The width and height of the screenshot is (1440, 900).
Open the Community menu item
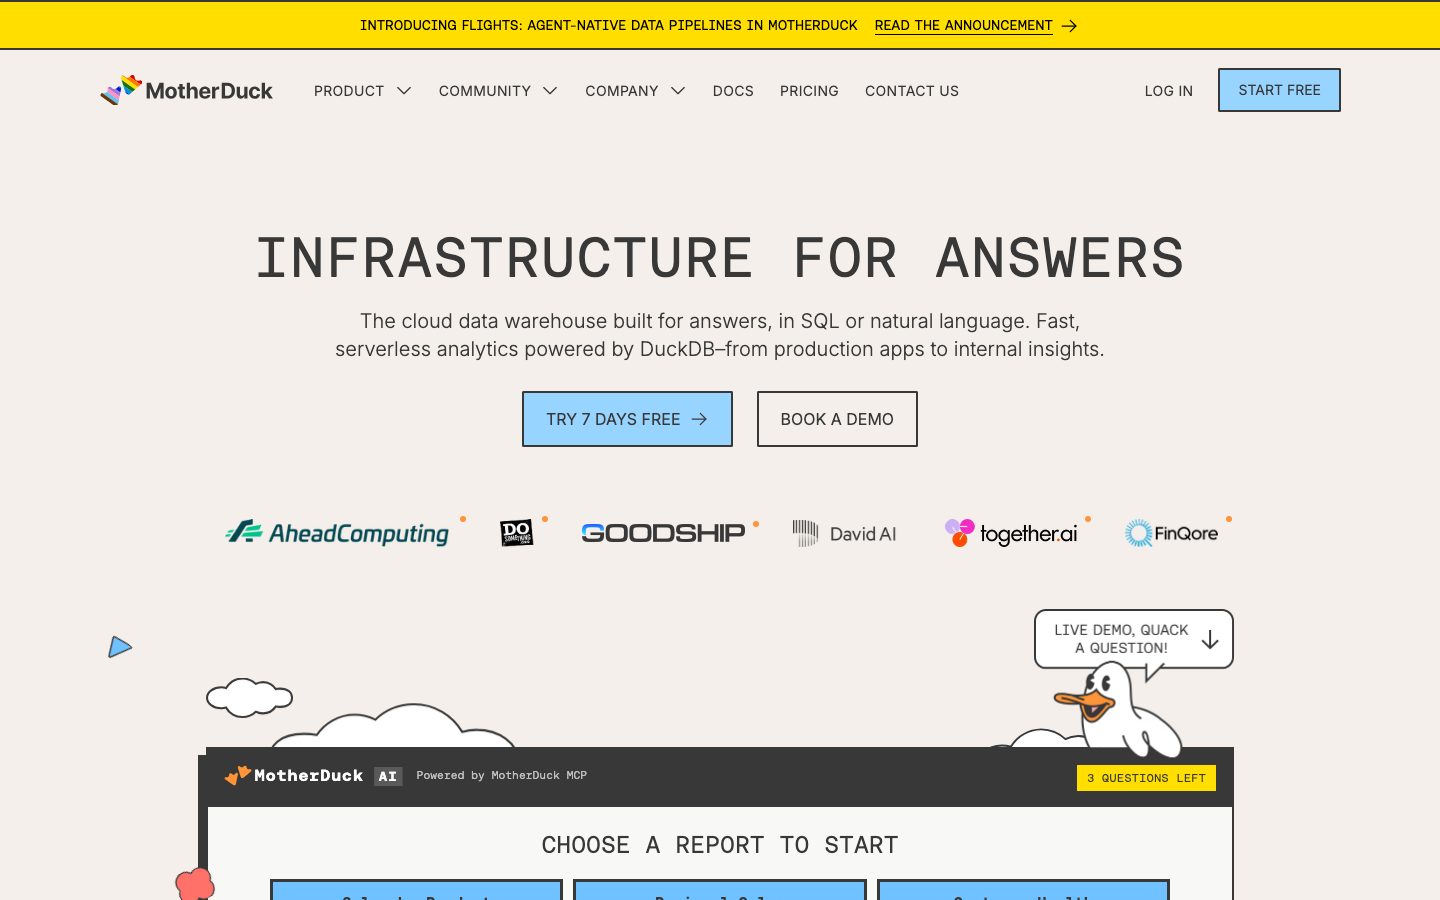click(485, 91)
